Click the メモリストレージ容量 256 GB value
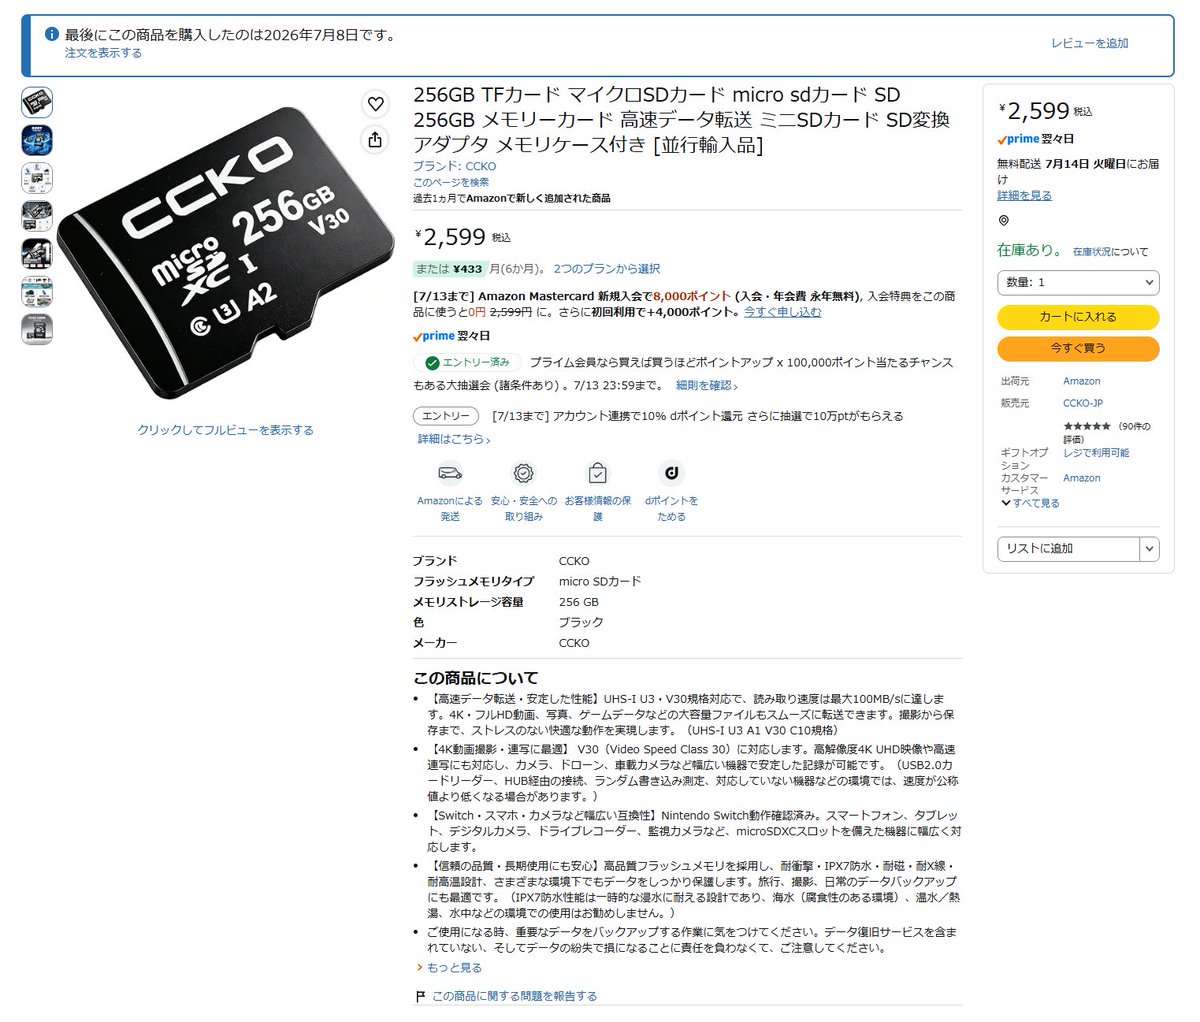Screen dimensions: 1200x1022 tap(579, 602)
